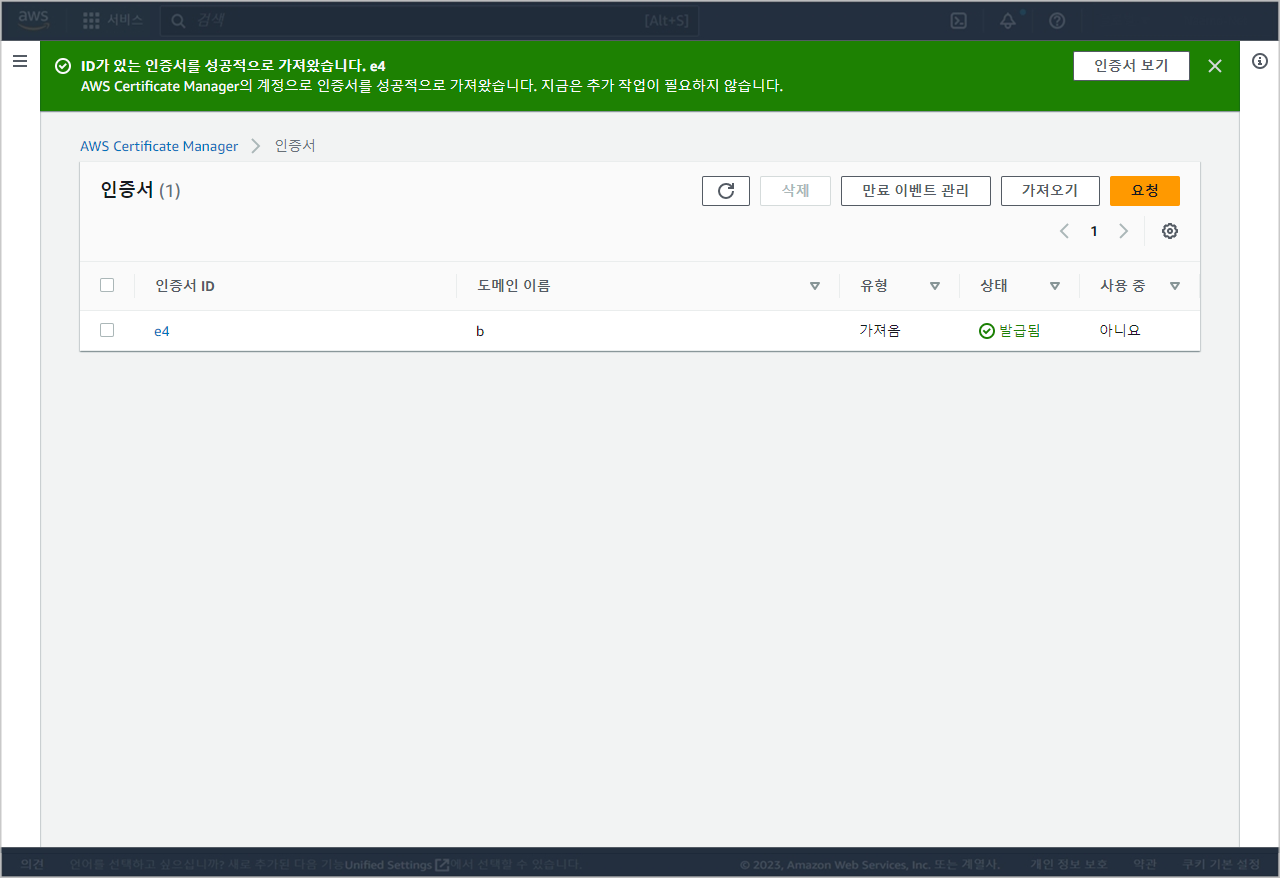Open the info panel icon
Image resolution: width=1280 pixels, height=878 pixels.
1260,62
